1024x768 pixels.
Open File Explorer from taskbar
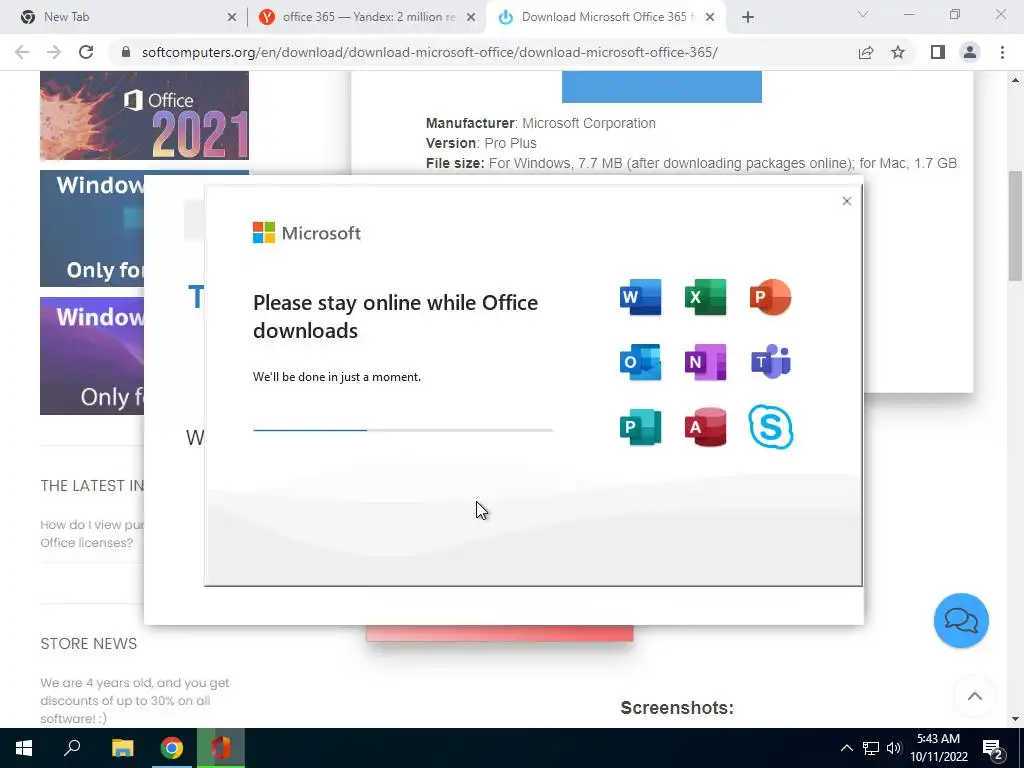point(122,748)
